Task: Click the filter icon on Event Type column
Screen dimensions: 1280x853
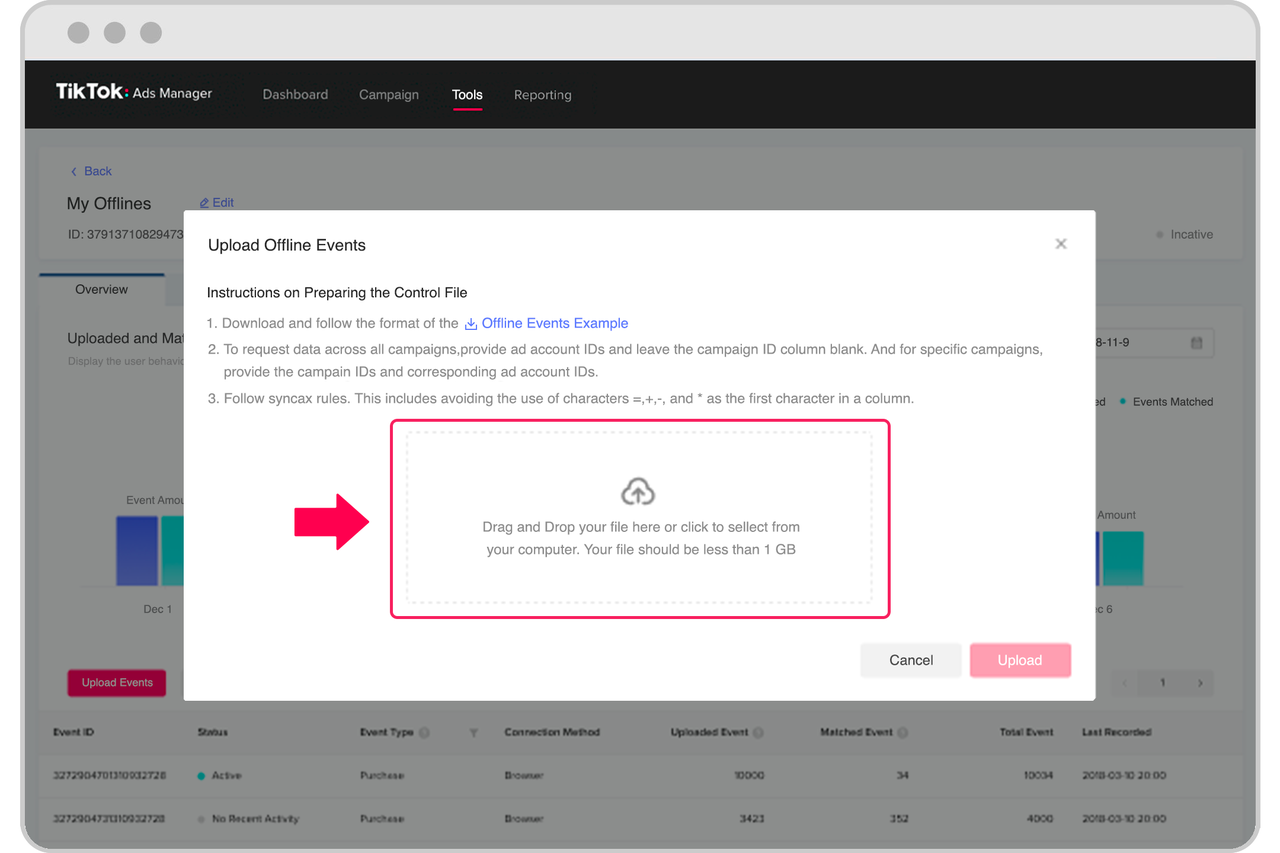Action: [x=473, y=732]
